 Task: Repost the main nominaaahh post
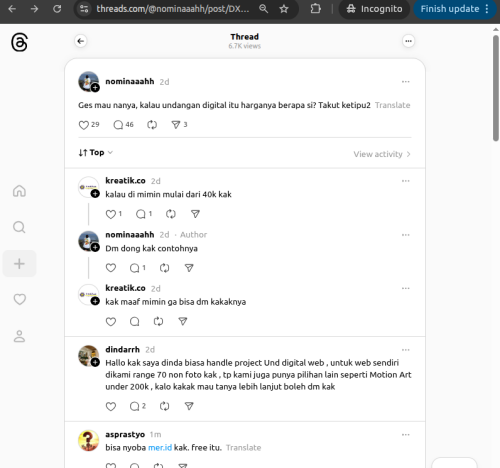(x=152, y=125)
